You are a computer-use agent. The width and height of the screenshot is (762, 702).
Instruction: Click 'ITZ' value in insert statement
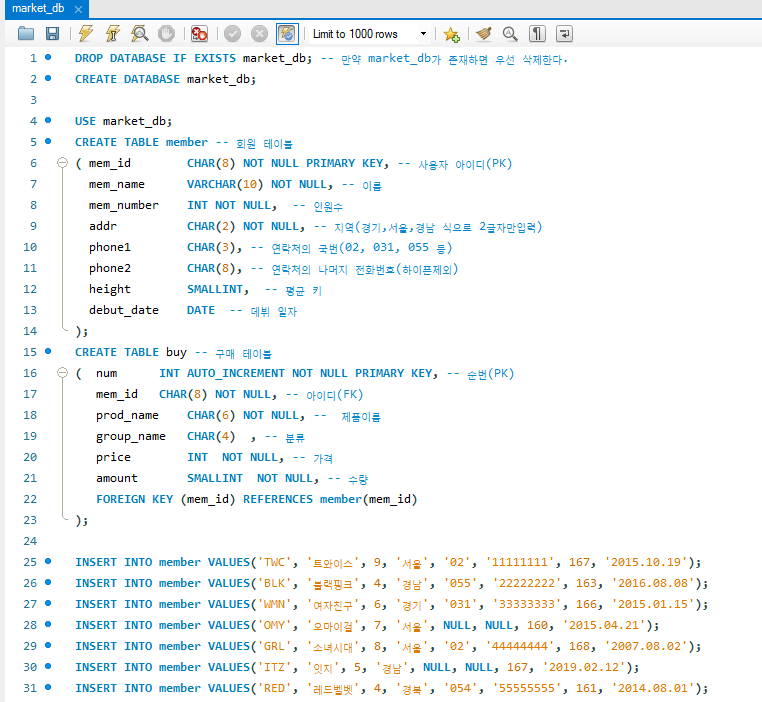274,667
